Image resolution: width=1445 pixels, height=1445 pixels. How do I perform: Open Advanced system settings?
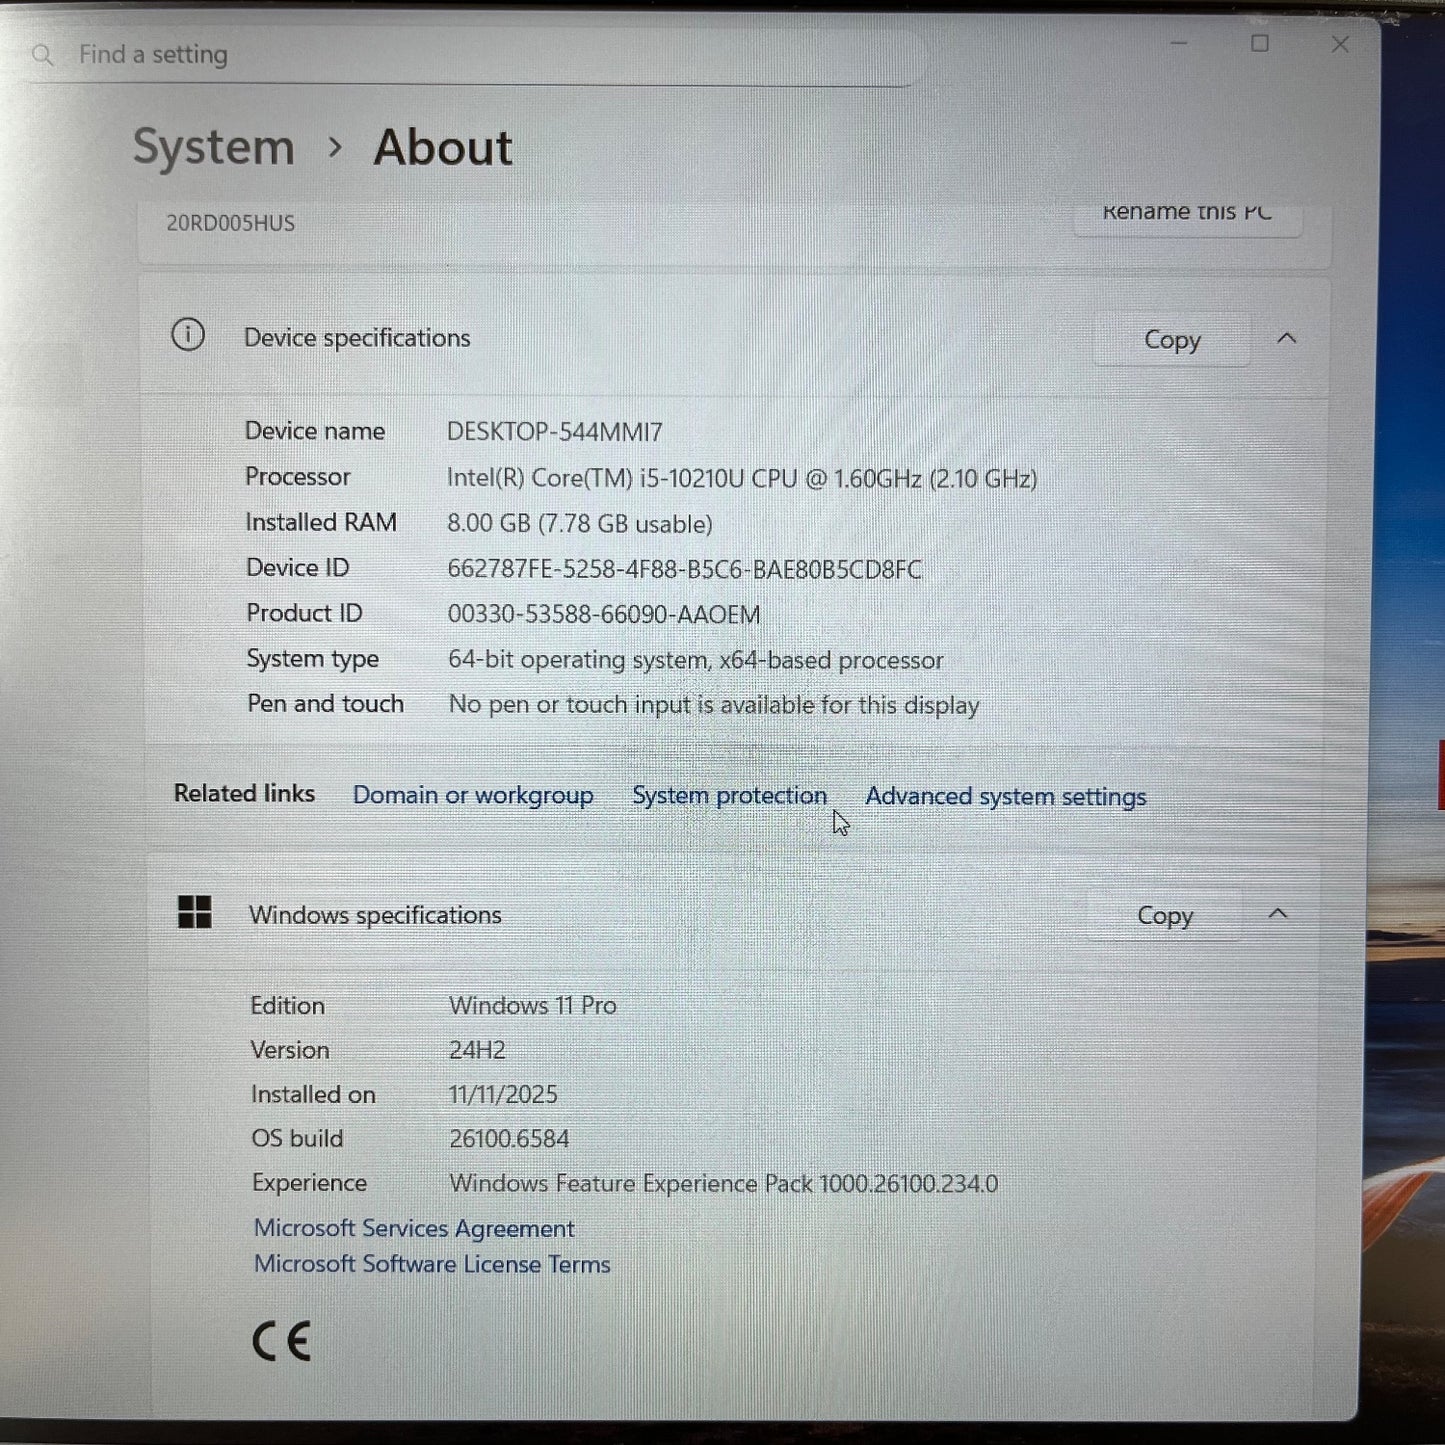(x=1004, y=796)
